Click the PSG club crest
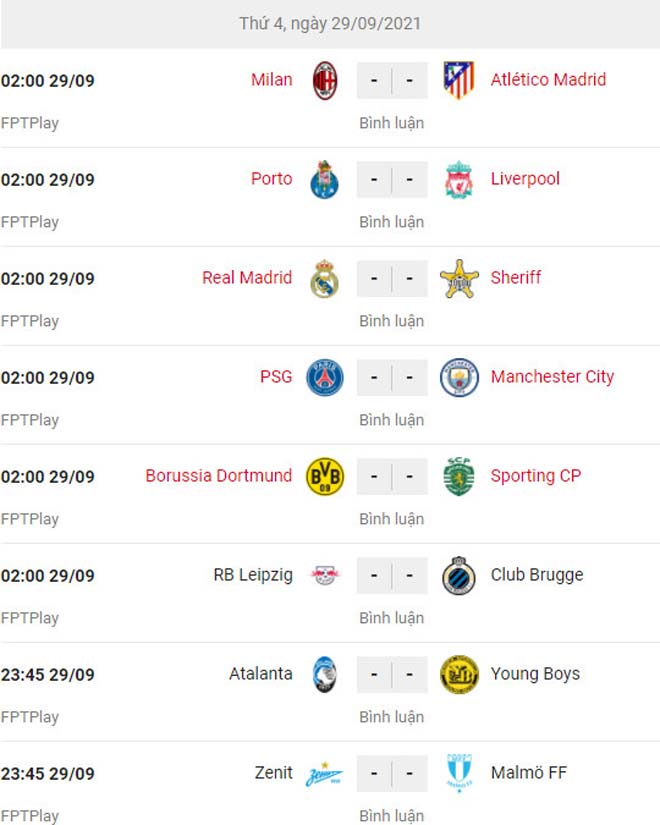 click(x=325, y=377)
